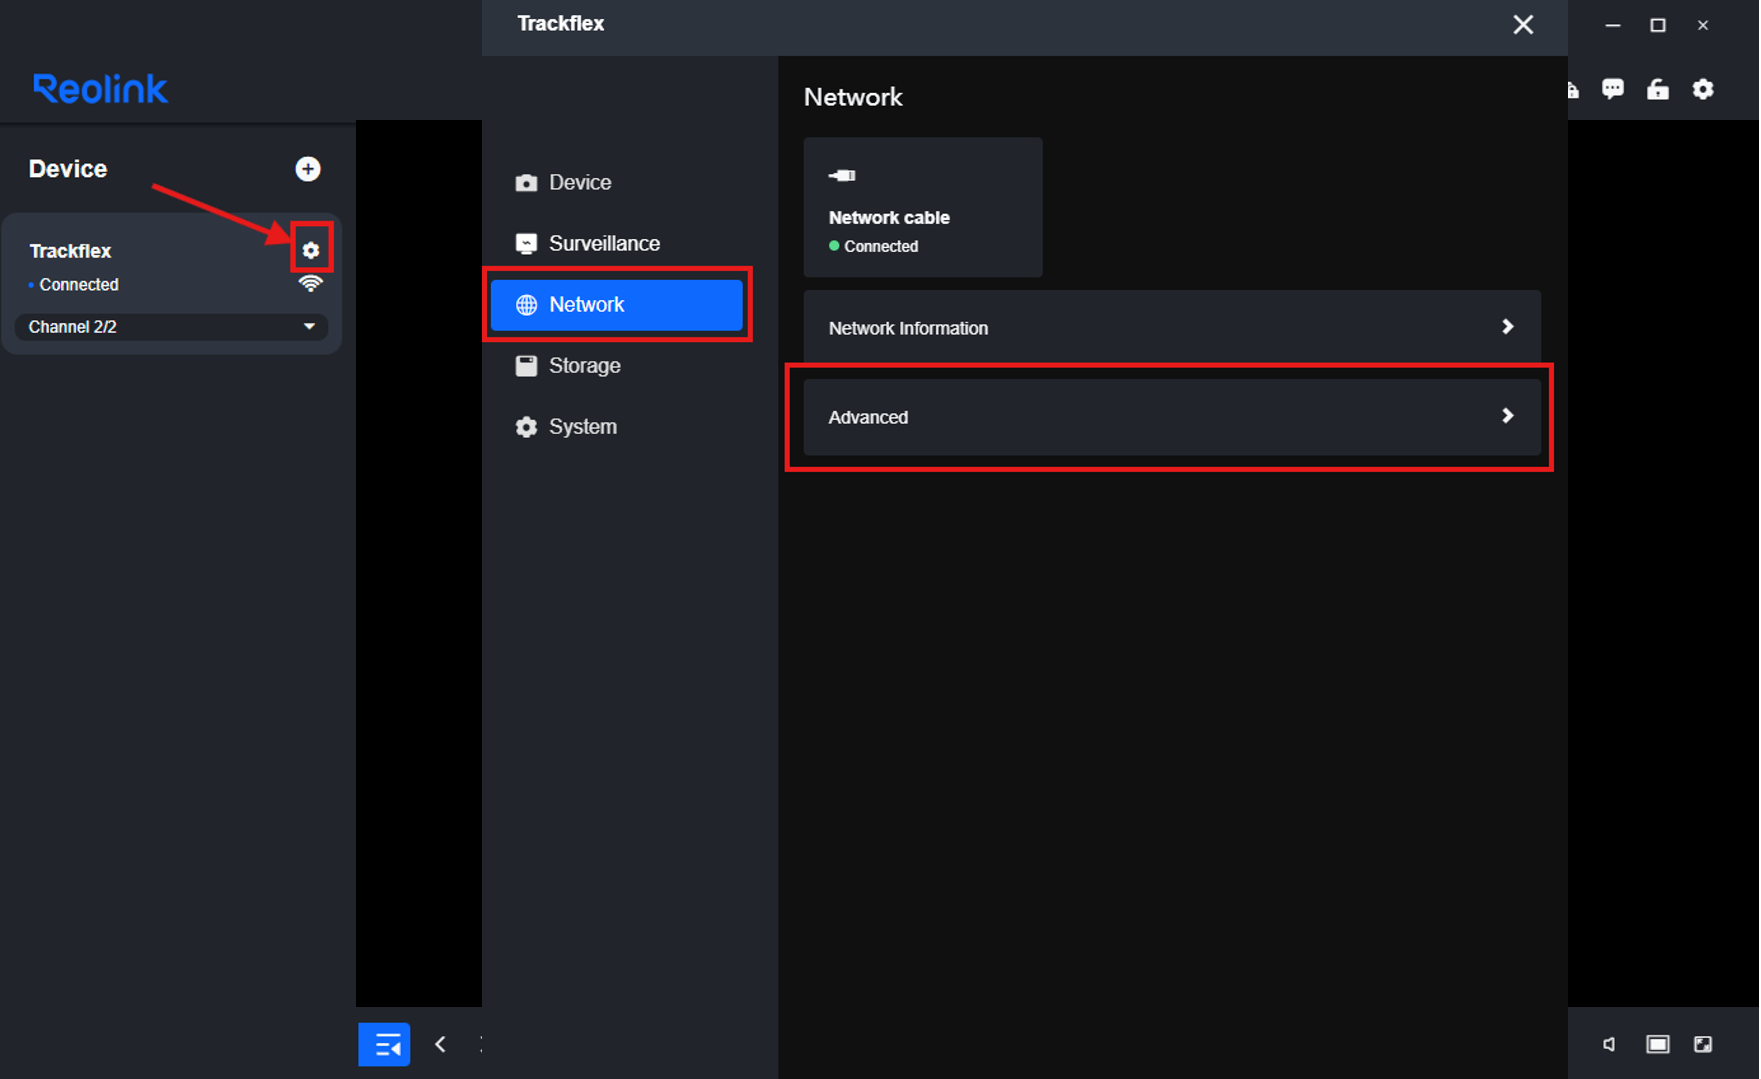Expand the Advanced chevron arrow
This screenshot has width=1761, height=1079.
[1508, 416]
